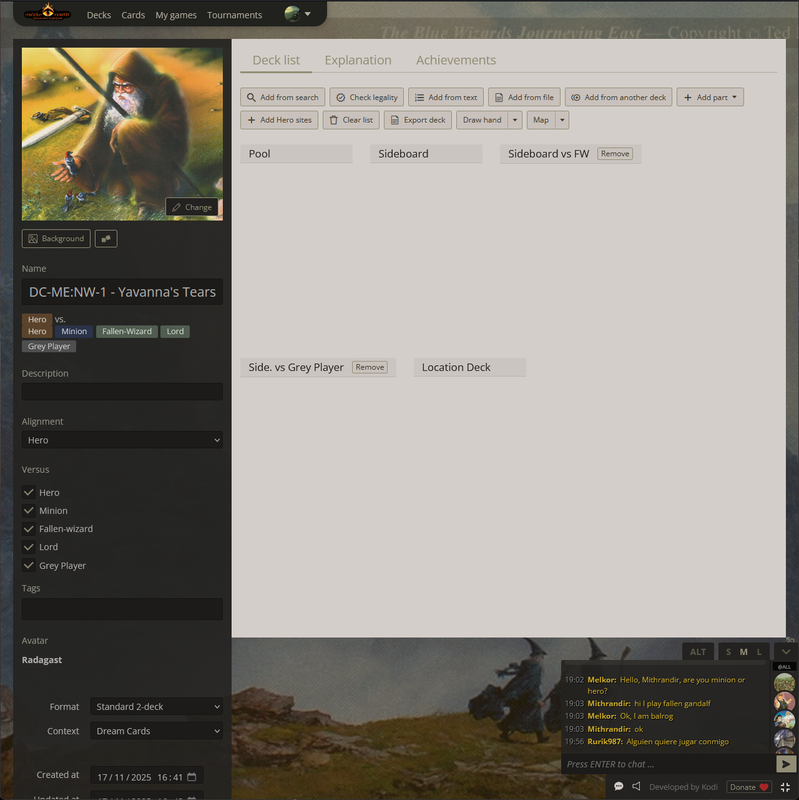
Task: Remove the Sideboard vs FW section
Action: coord(615,154)
